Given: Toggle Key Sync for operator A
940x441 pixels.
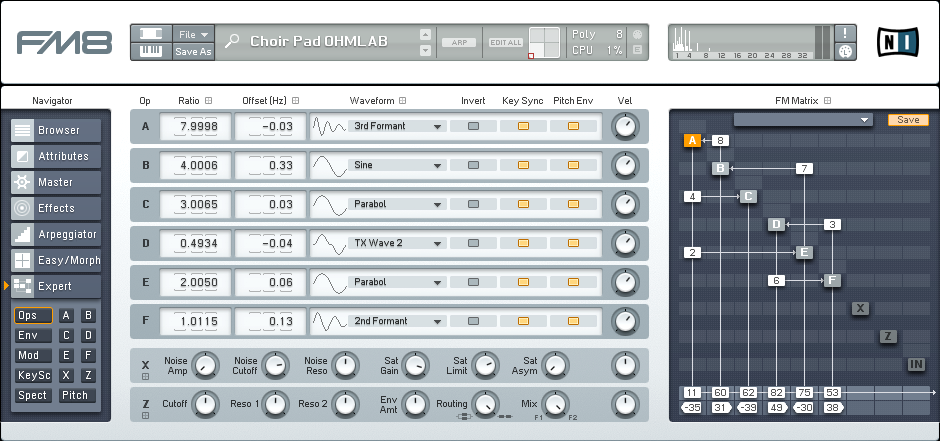Looking at the screenshot, I should tap(523, 126).
